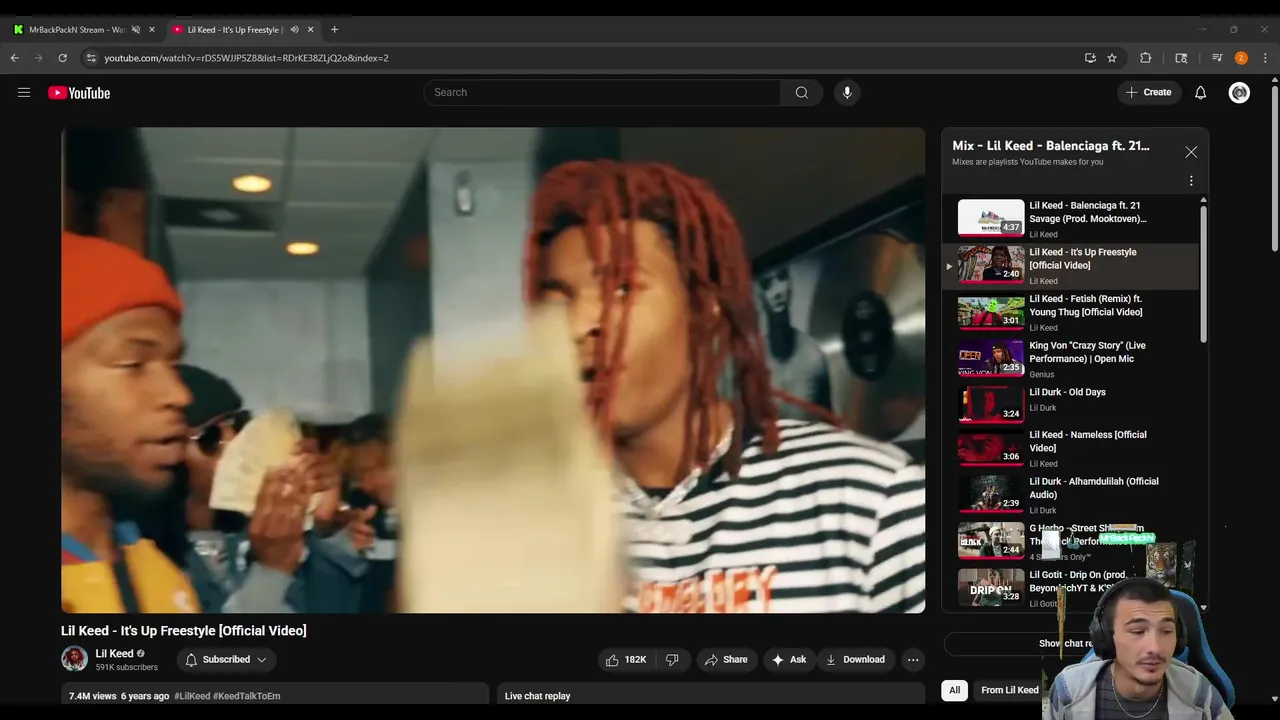Play Lil Durk - Old Days
The height and width of the screenshot is (720, 1280).
pos(1070,405)
